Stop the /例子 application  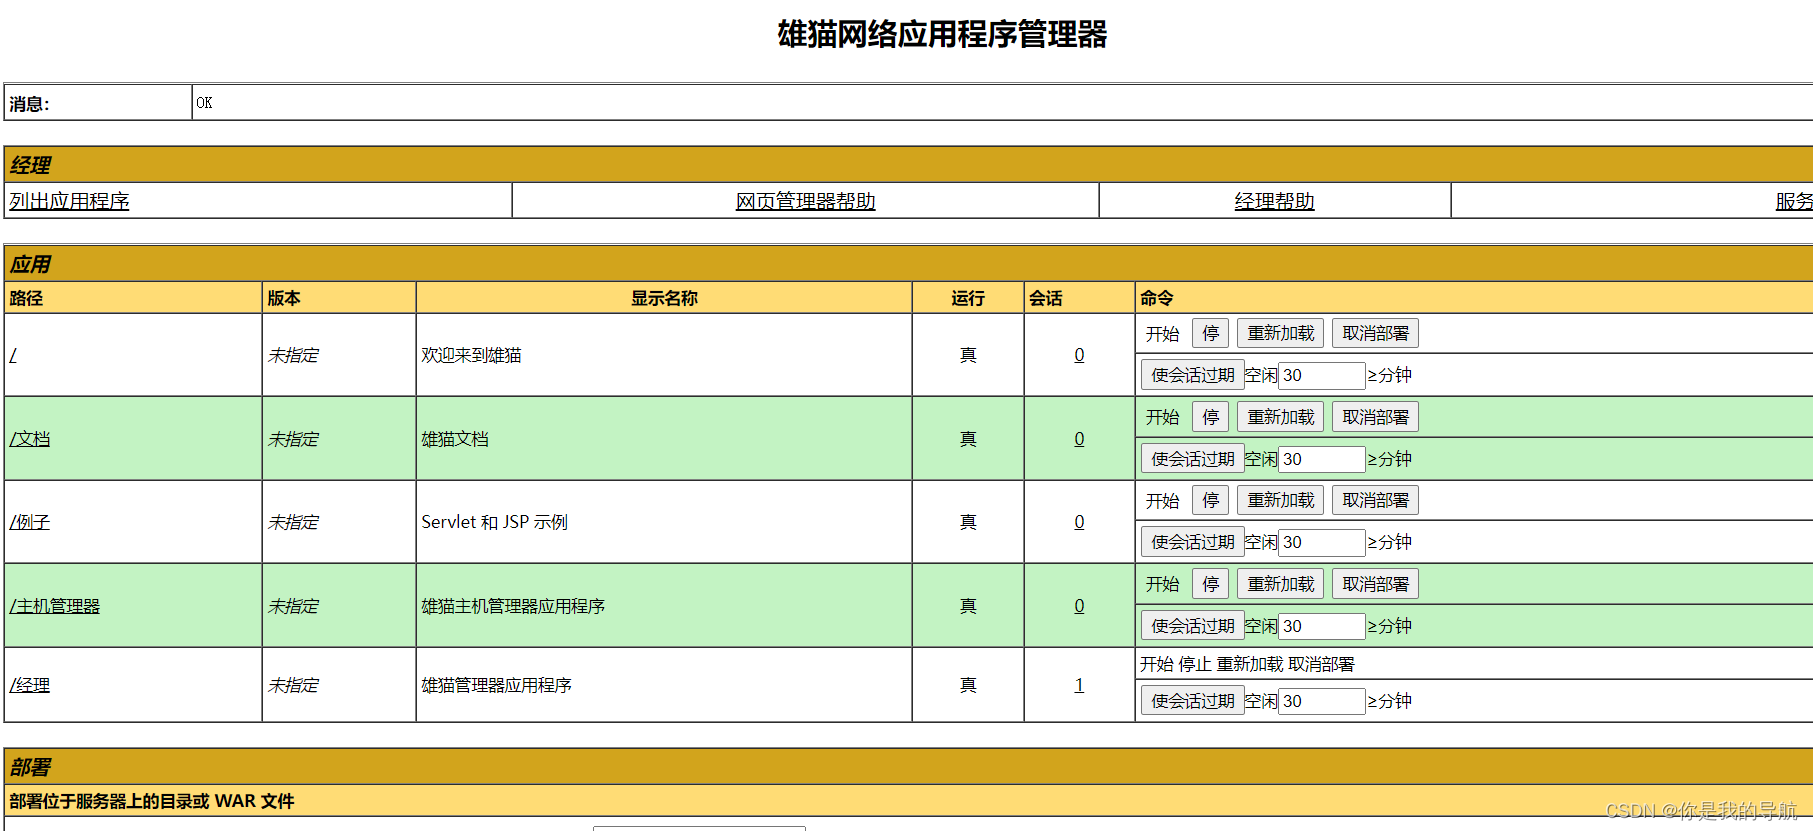(x=1210, y=500)
